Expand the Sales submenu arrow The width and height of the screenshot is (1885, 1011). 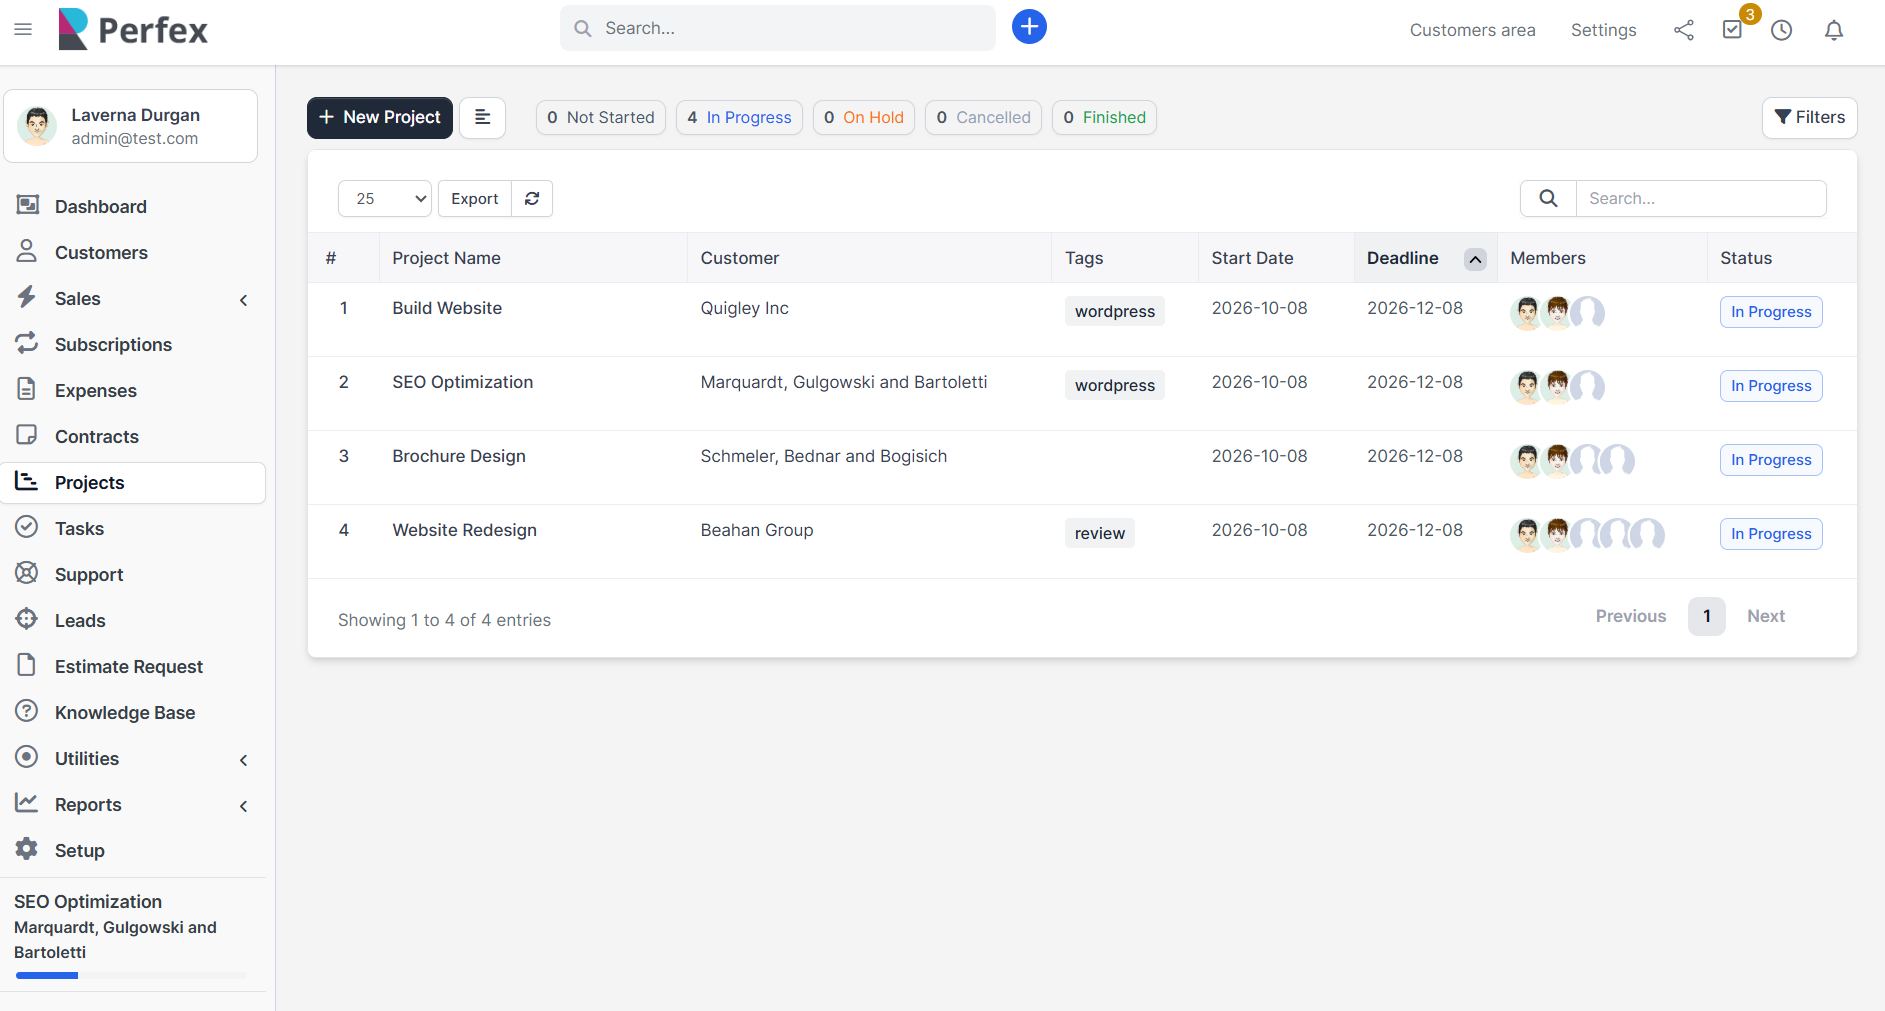tap(243, 299)
